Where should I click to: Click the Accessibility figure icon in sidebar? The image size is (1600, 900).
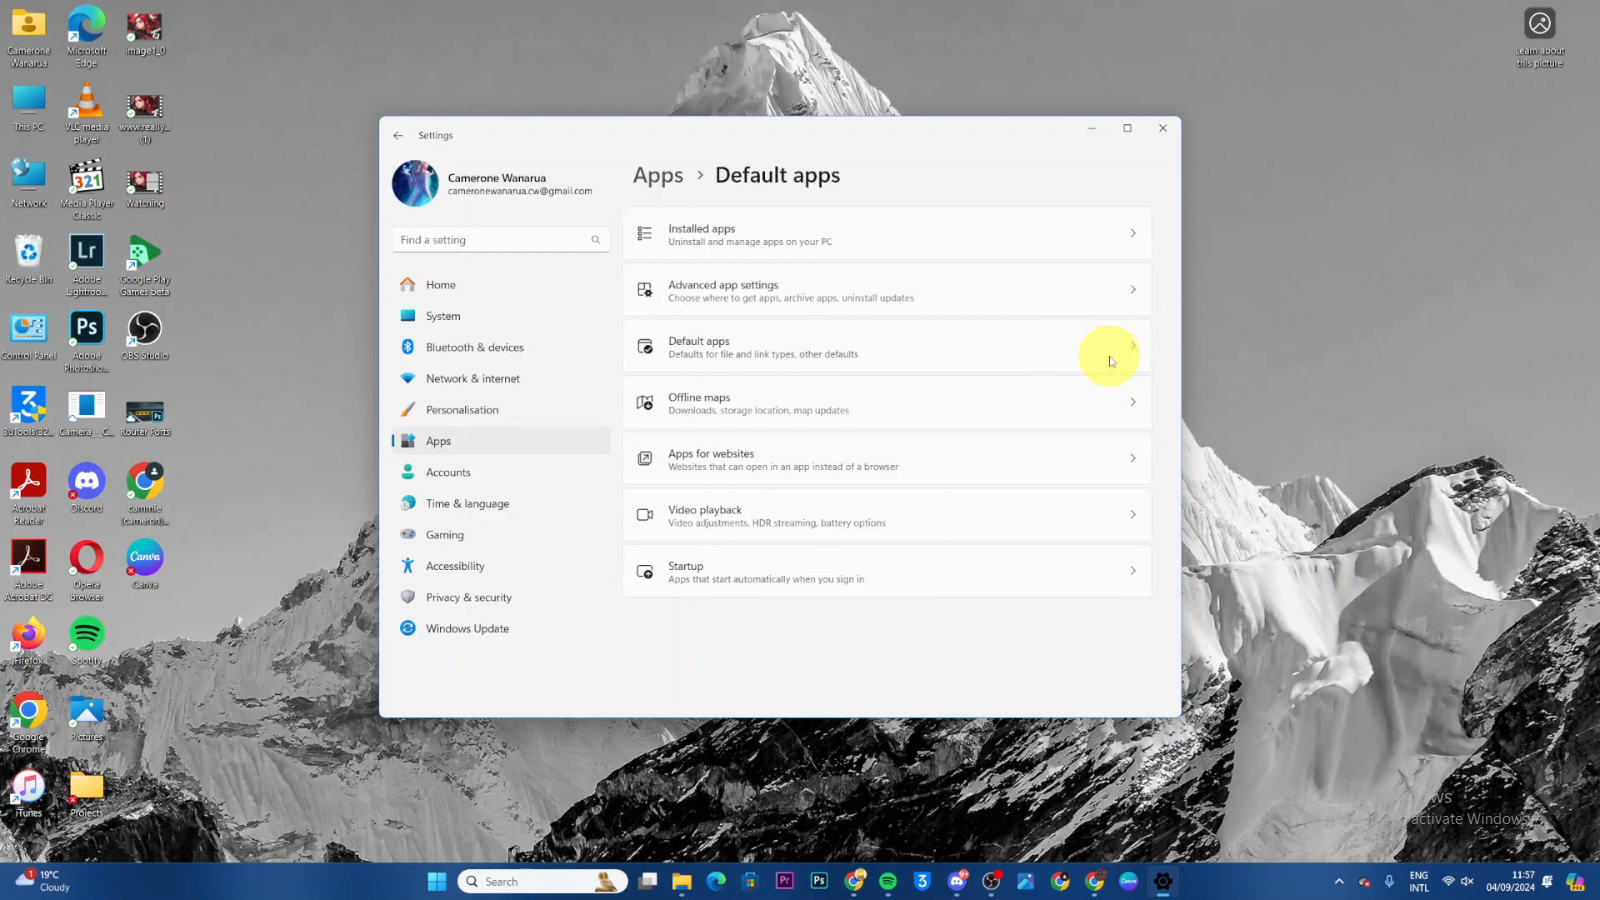pos(408,566)
